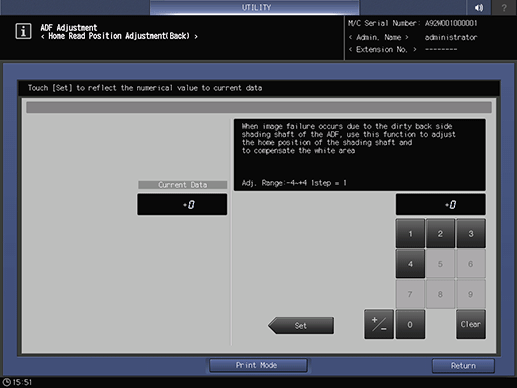Go back with the Return button

click(x=463, y=366)
